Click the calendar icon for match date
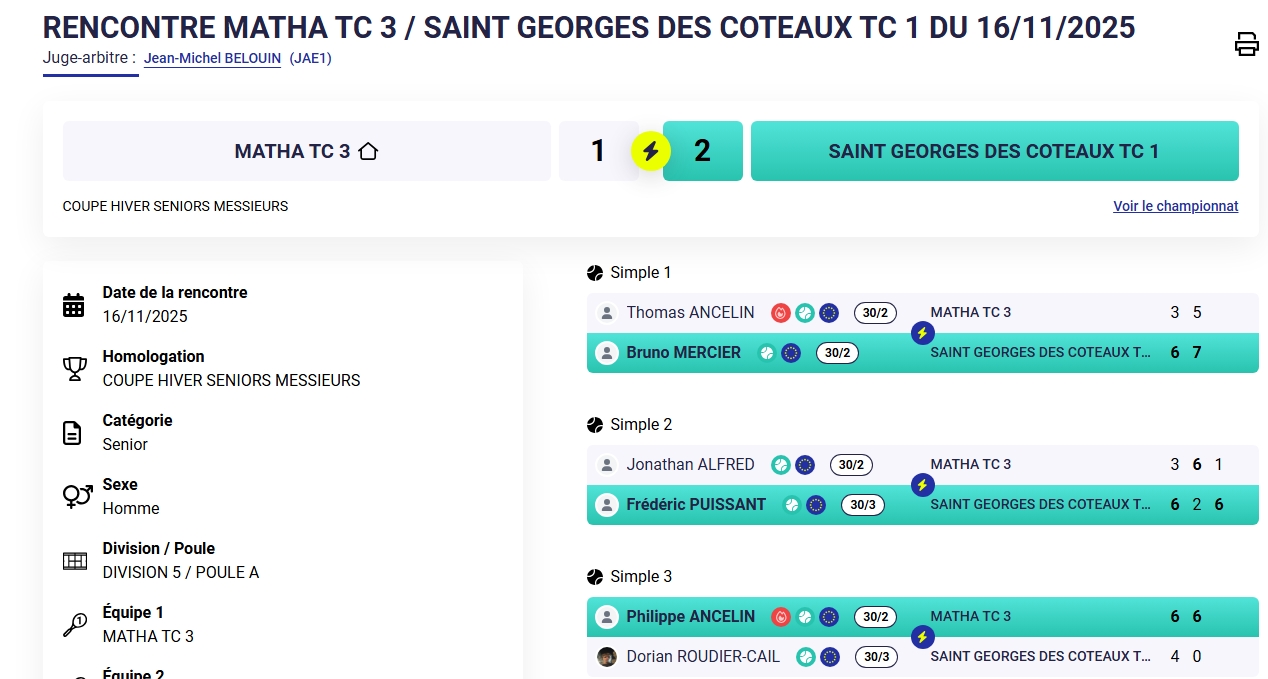 coord(74,305)
